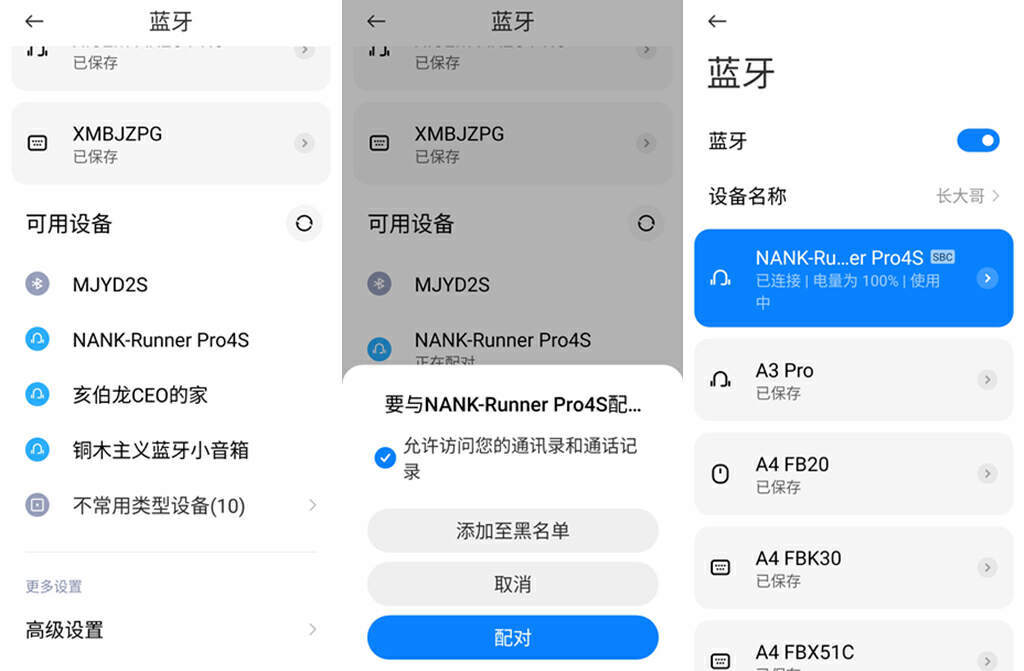This screenshot has height=671, width=1024.
Task: Tap 要与NANK-Runner Pro4S配... dialog title
Action: click(x=513, y=404)
